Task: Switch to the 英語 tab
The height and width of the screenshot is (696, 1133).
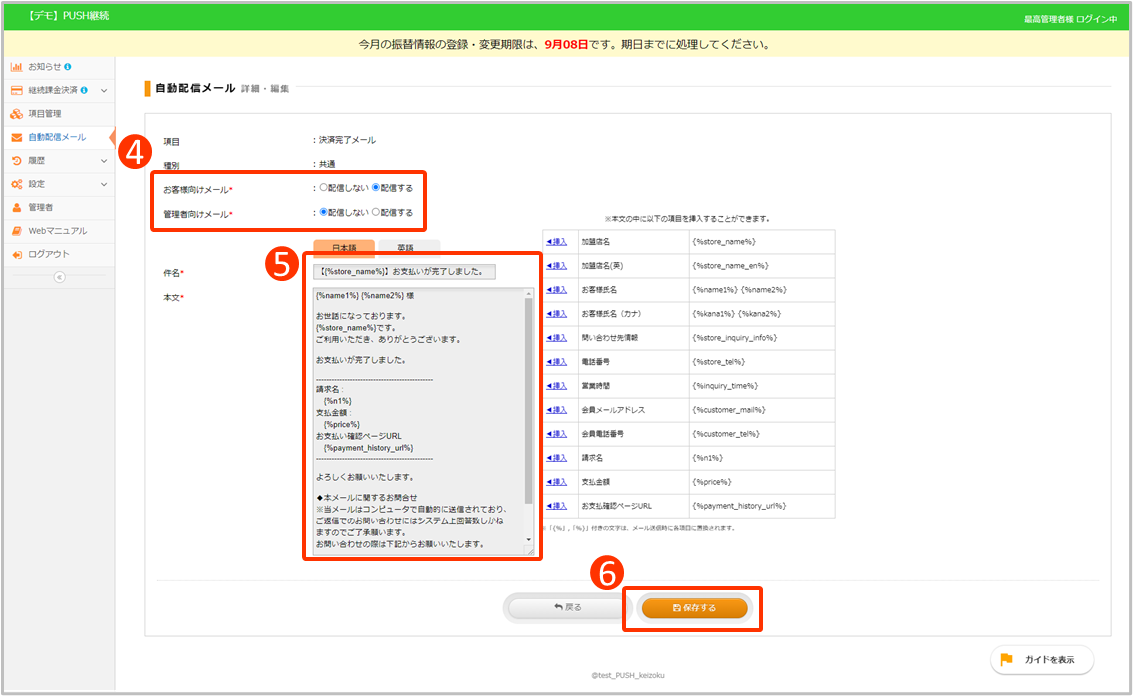Action: 404,247
